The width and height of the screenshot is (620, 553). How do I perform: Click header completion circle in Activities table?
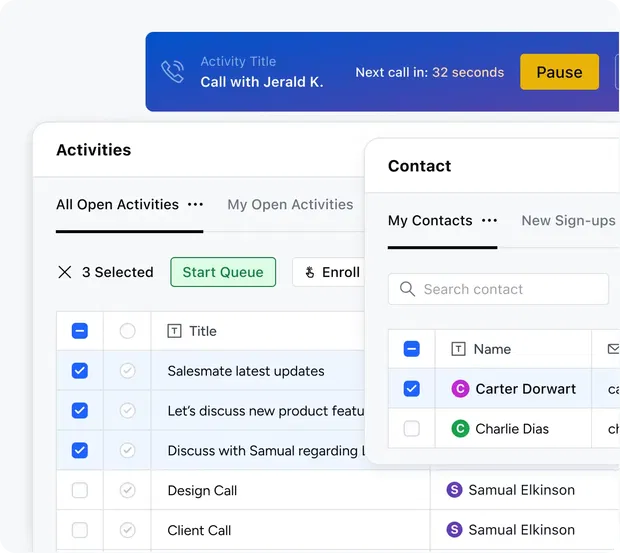pyautogui.click(x=127, y=331)
